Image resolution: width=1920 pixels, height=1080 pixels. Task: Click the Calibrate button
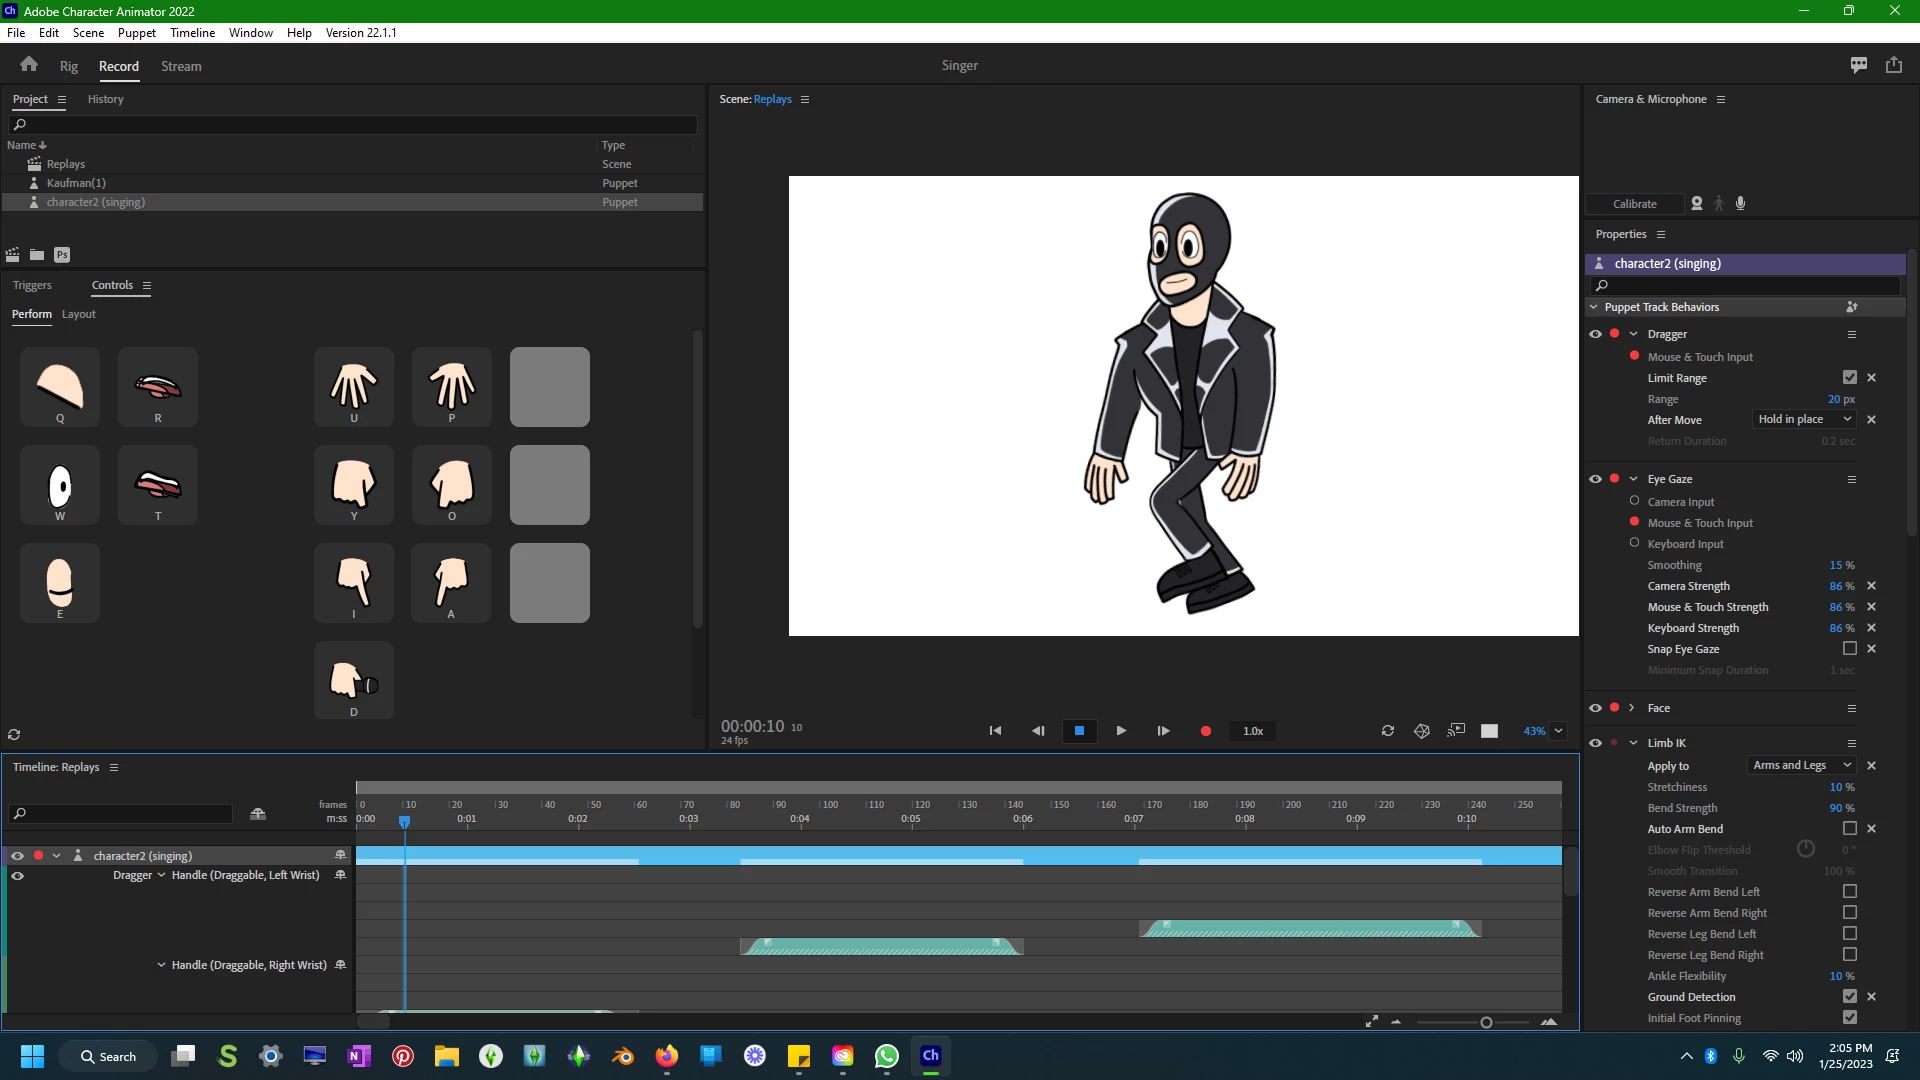click(1634, 203)
